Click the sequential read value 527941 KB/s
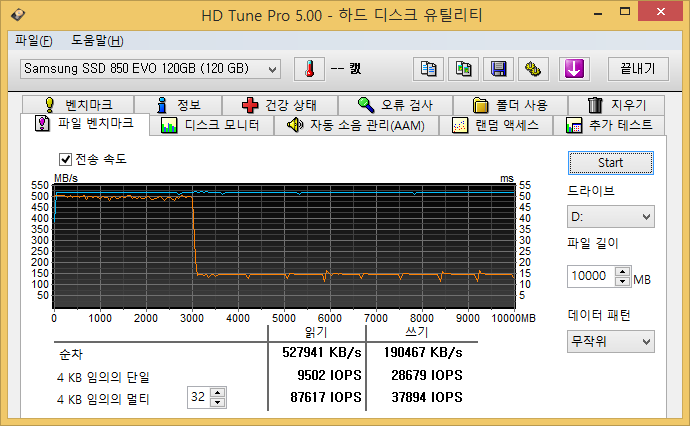This screenshot has width=690, height=426. 322,353
